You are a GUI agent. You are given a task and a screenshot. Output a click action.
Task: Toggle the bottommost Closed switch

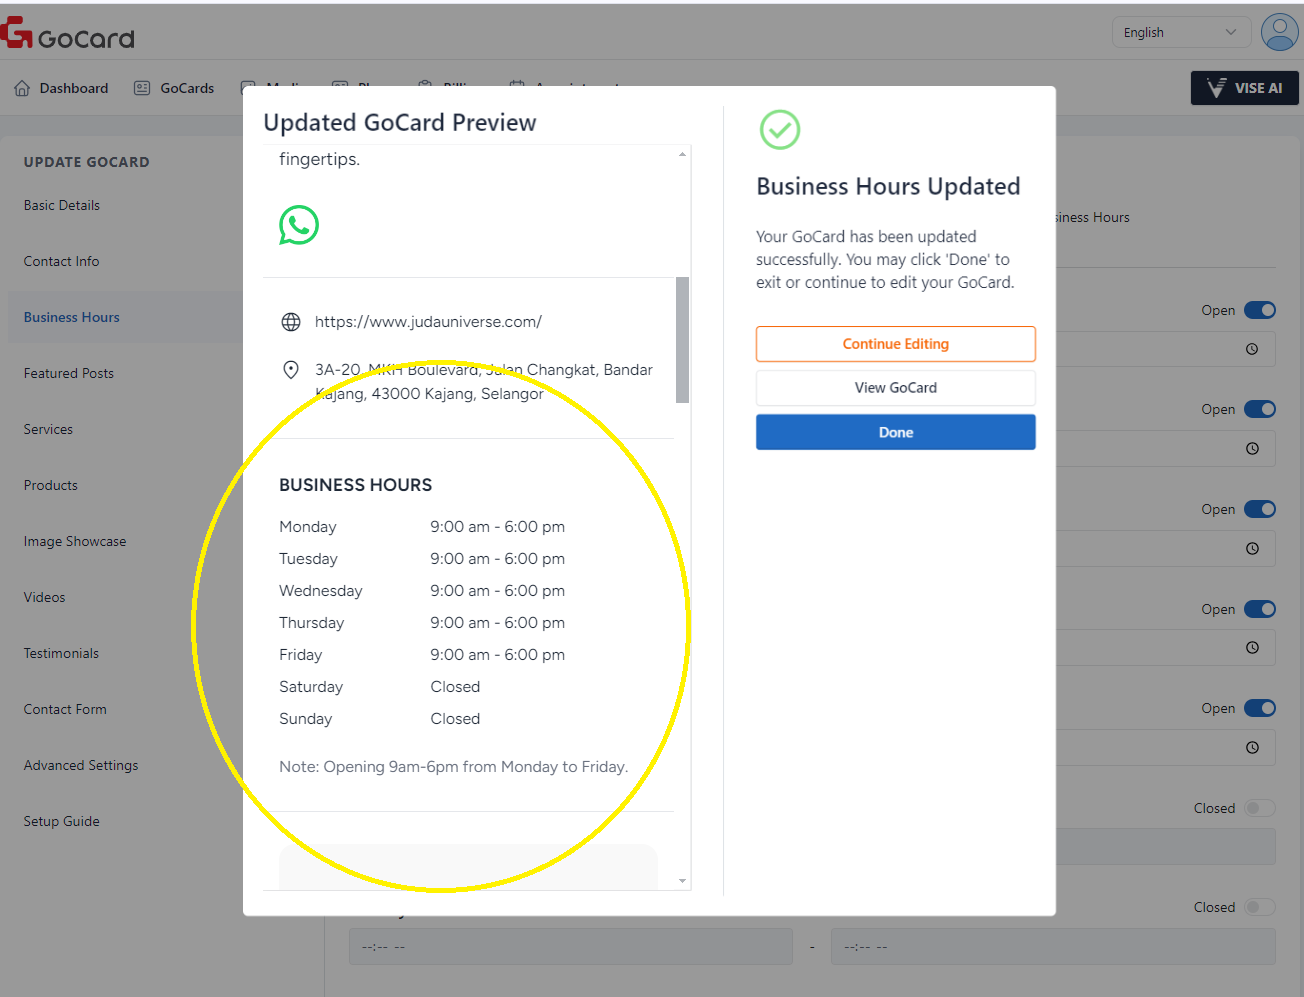click(x=1259, y=907)
